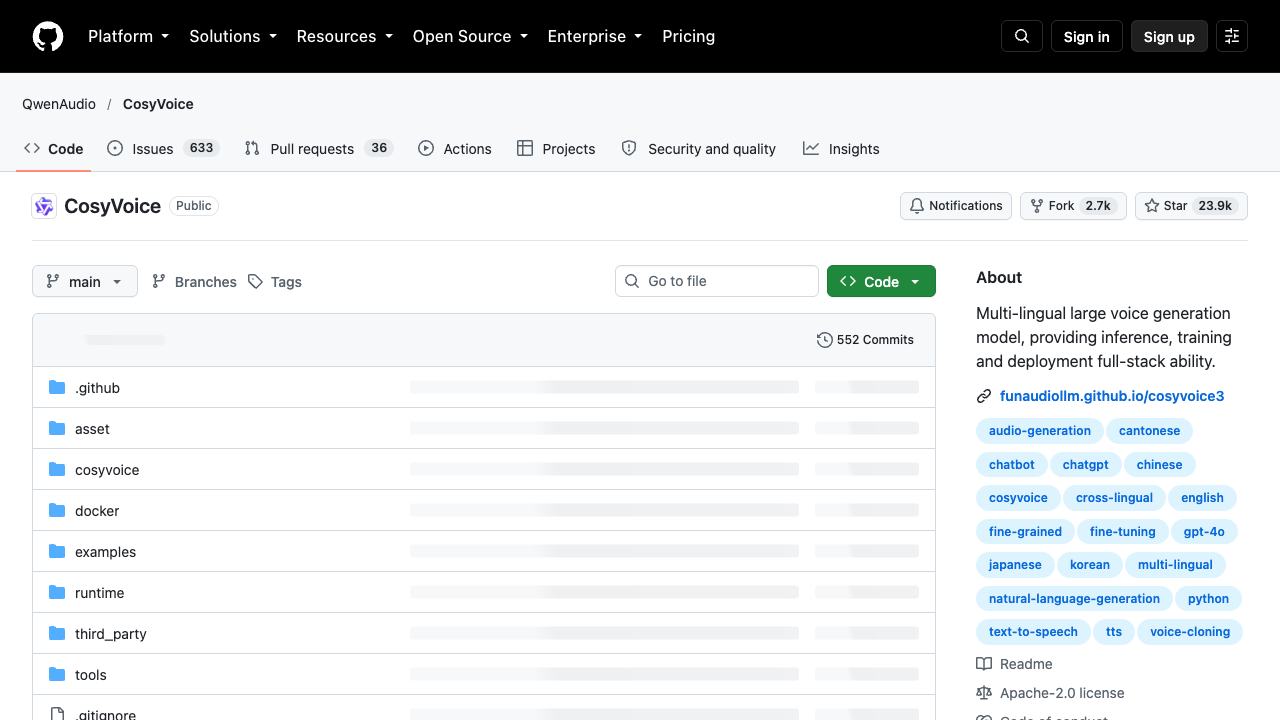Click the link icon beside the website URL

point(984,396)
